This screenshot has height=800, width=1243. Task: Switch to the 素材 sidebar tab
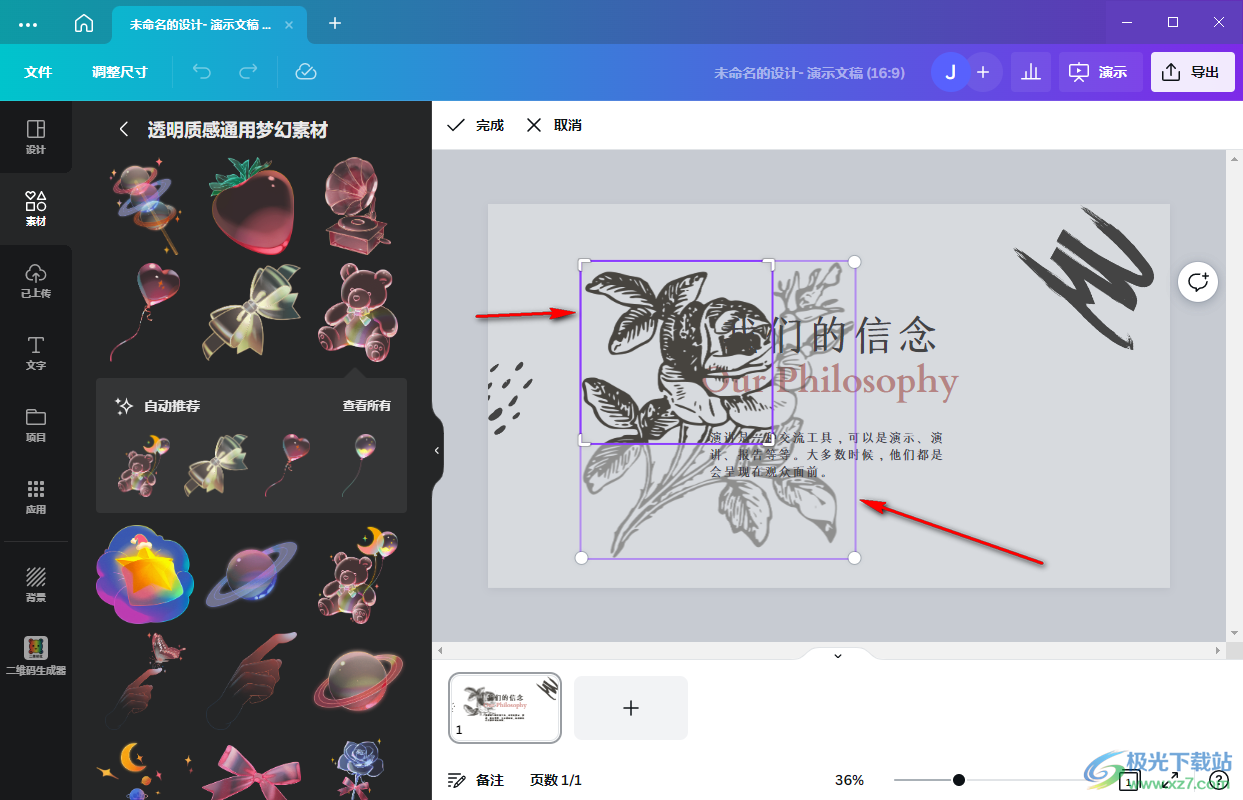pyautogui.click(x=36, y=209)
